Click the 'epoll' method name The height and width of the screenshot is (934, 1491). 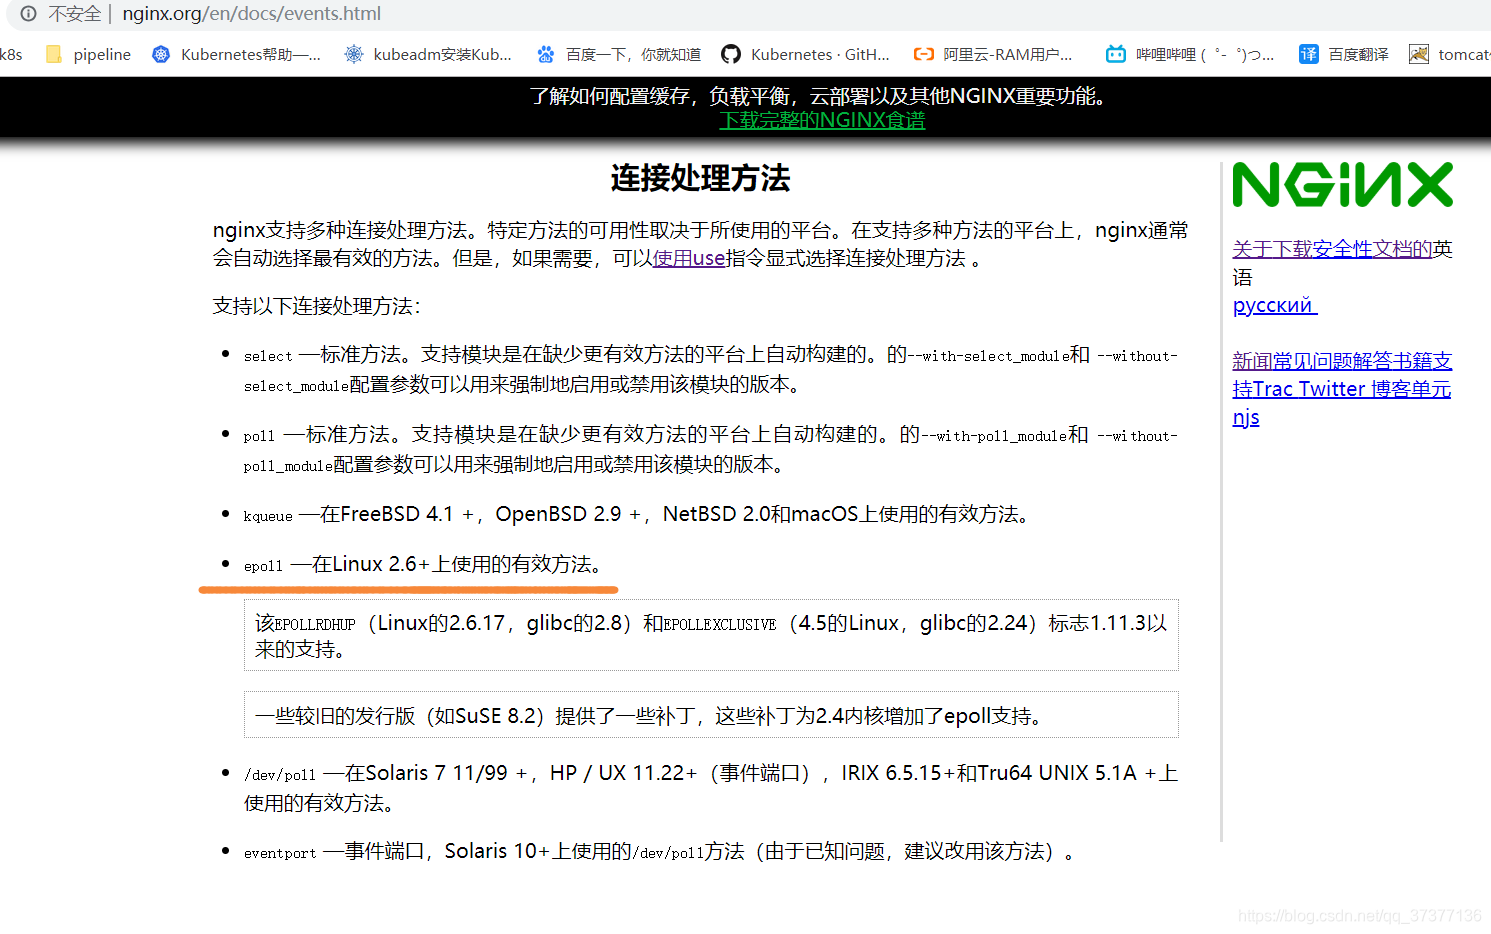point(263,566)
